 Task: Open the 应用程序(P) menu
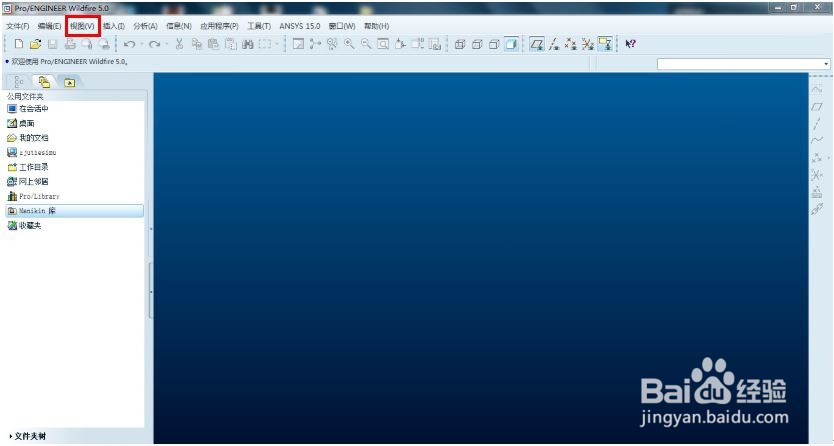tap(219, 26)
